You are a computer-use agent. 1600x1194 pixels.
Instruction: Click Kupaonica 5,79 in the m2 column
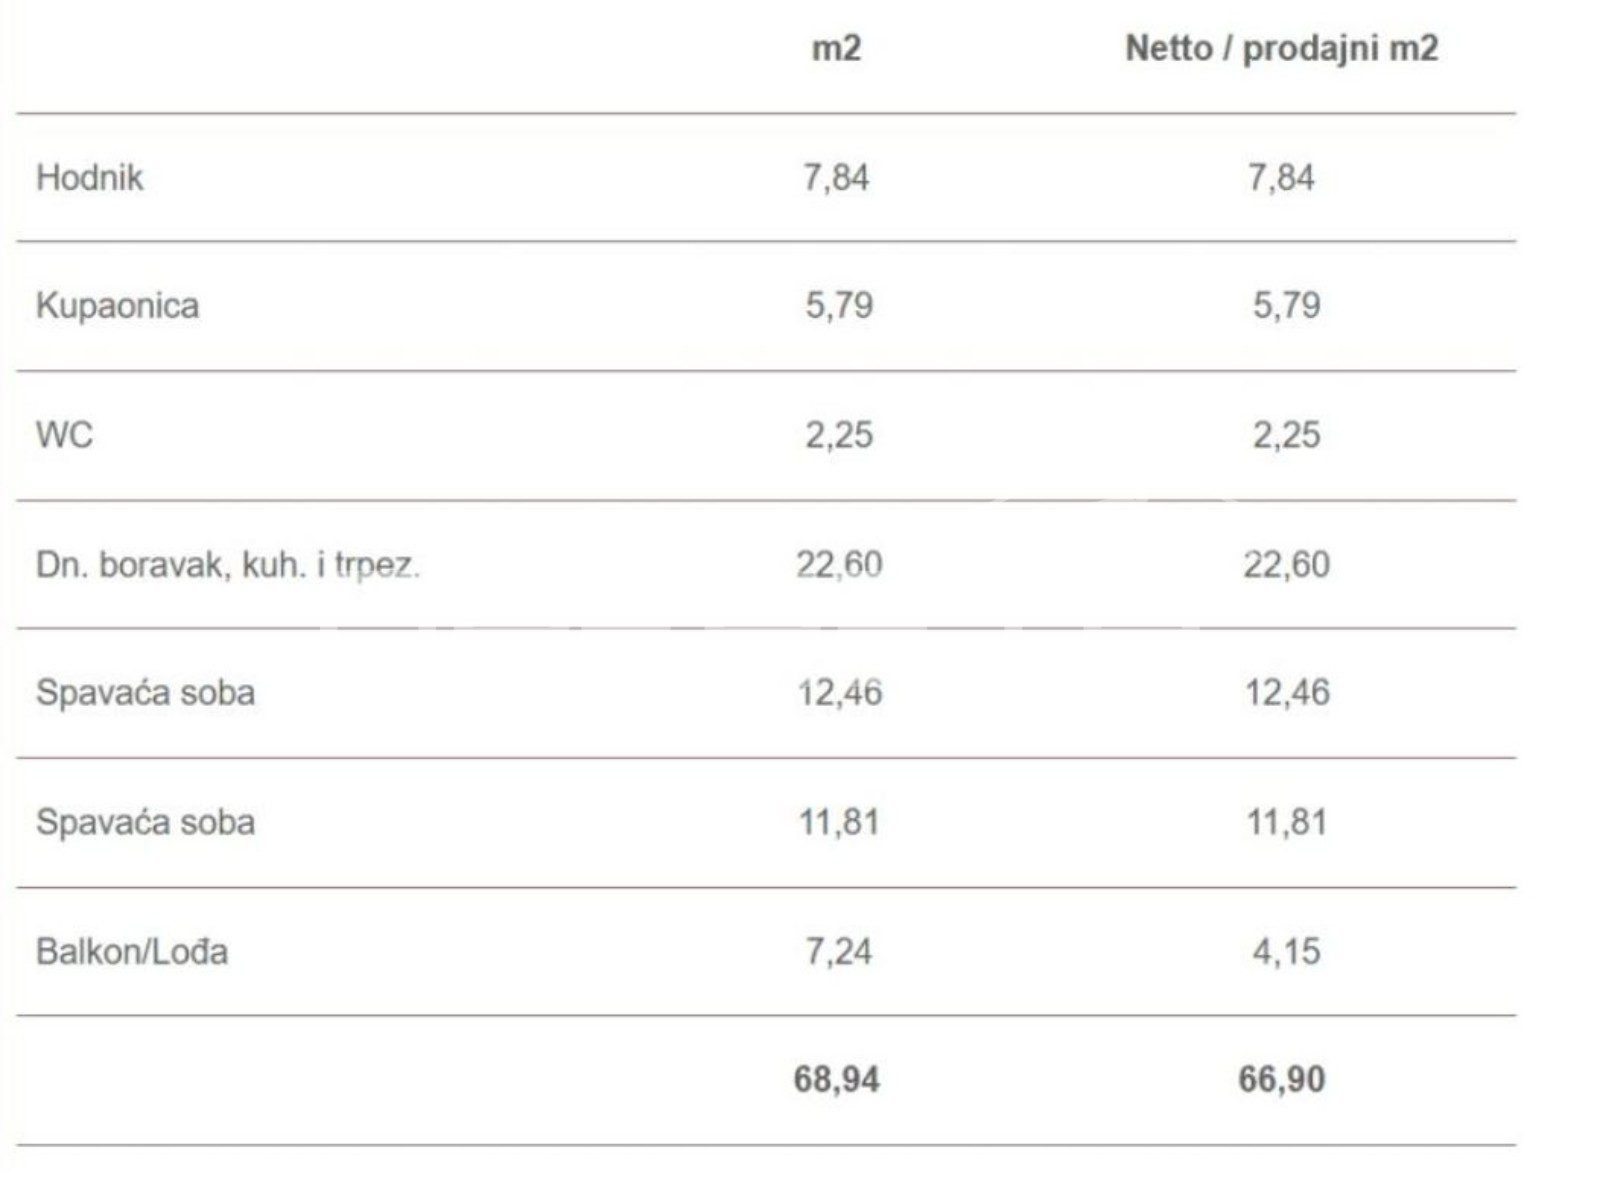838,305
